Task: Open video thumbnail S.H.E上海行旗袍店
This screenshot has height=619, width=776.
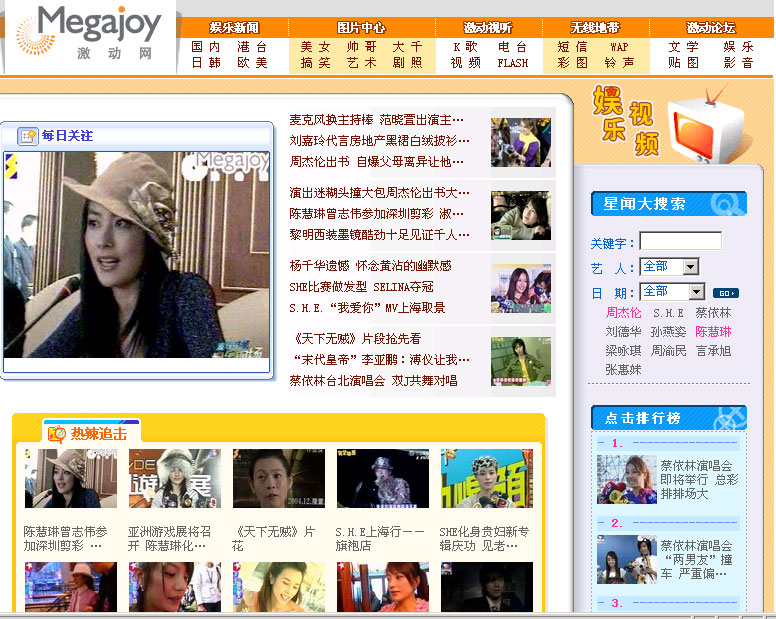Action: click(x=383, y=478)
